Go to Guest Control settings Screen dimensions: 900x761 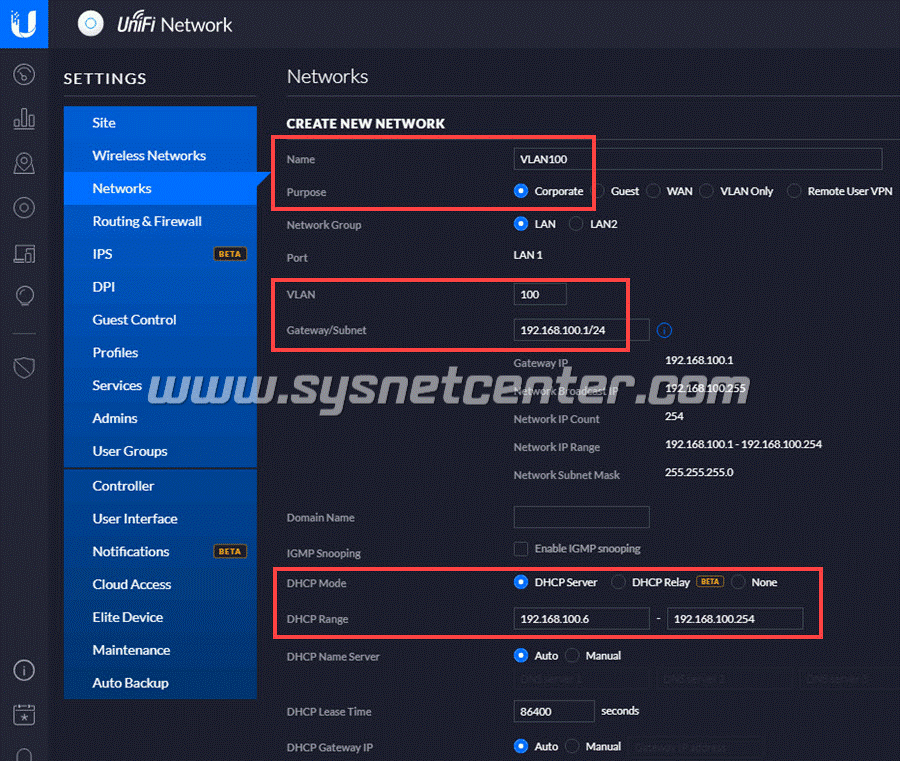(134, 320)
